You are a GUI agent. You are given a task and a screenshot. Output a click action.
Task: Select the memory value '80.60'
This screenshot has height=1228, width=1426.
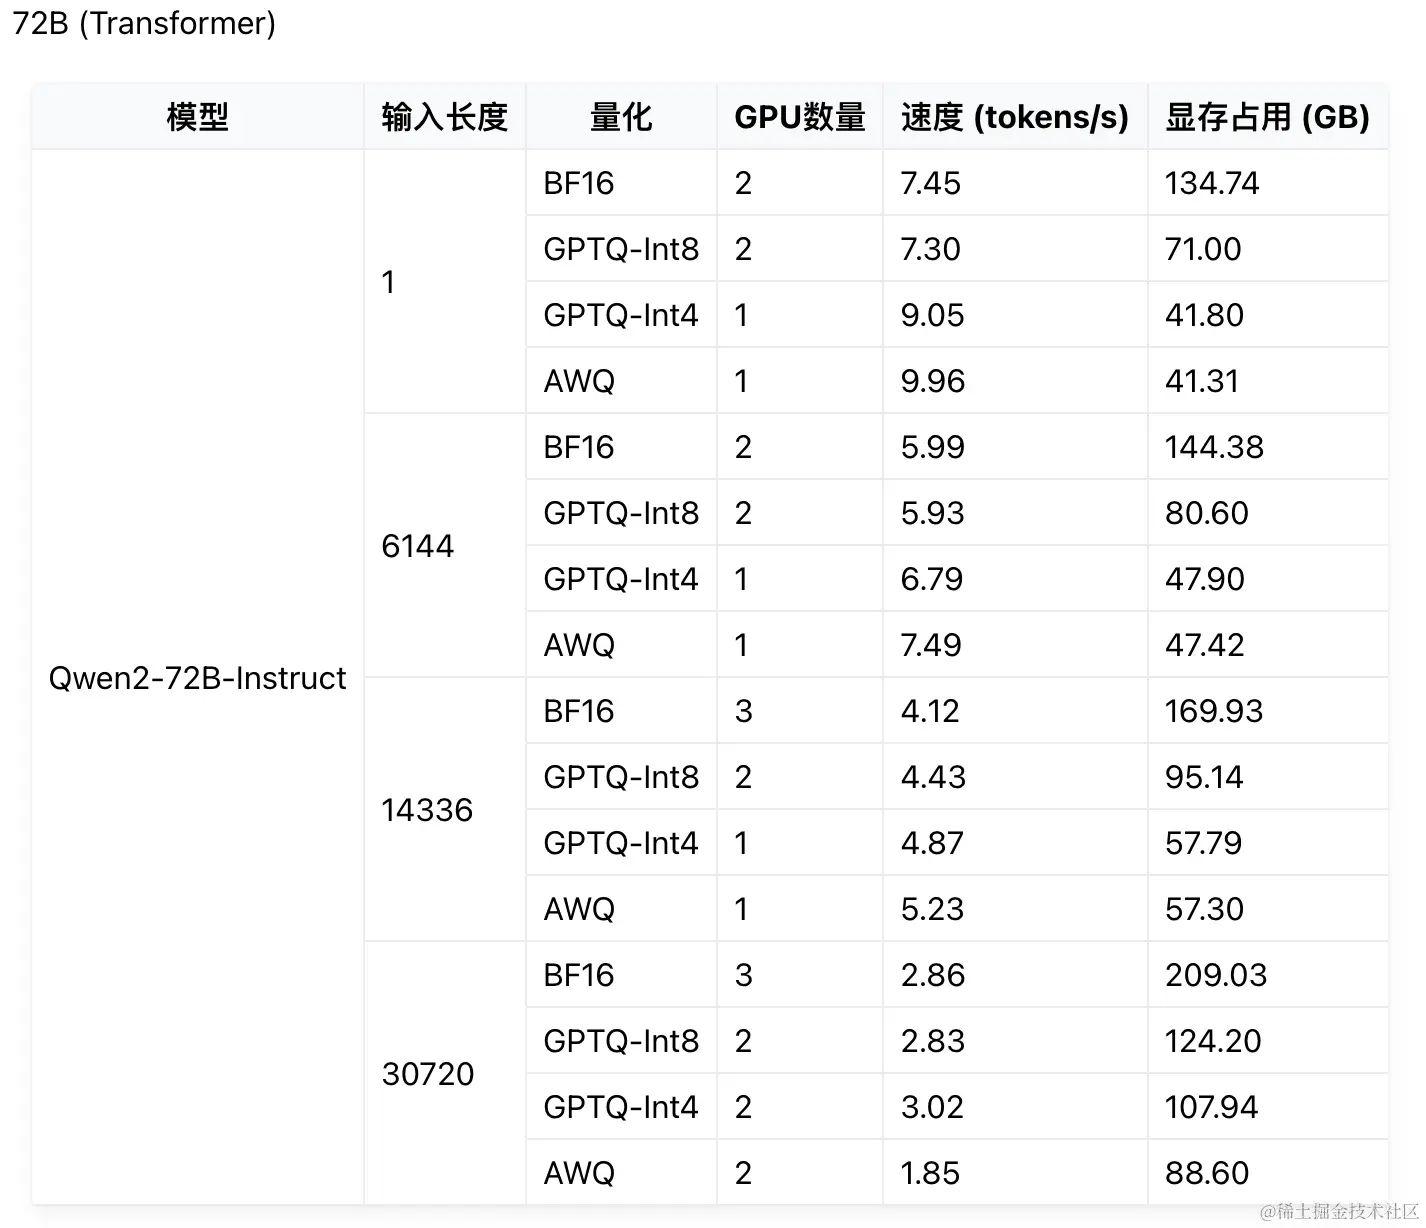[x=1207, y=513]
